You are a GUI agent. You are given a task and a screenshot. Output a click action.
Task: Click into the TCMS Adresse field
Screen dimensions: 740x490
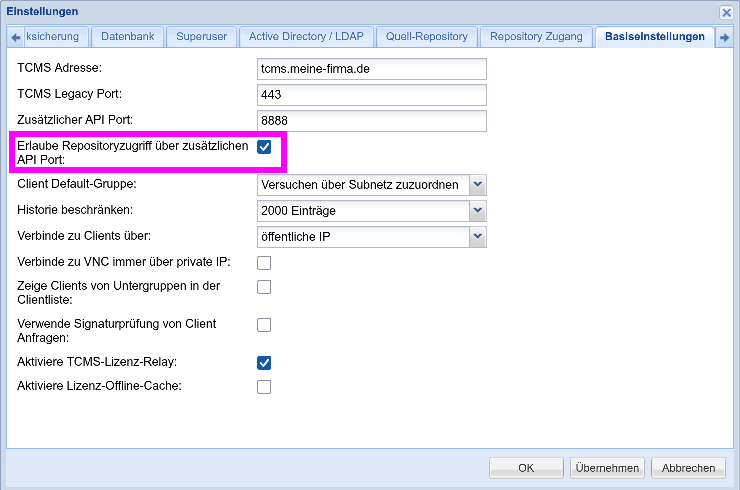click(372, 69)
